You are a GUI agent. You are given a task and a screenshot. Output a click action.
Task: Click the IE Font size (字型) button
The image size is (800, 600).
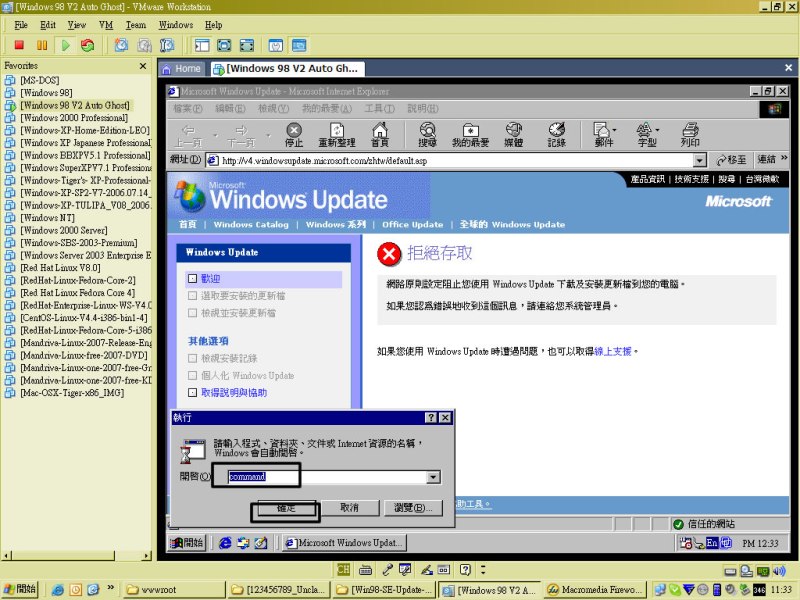click(x=647, y=135)
